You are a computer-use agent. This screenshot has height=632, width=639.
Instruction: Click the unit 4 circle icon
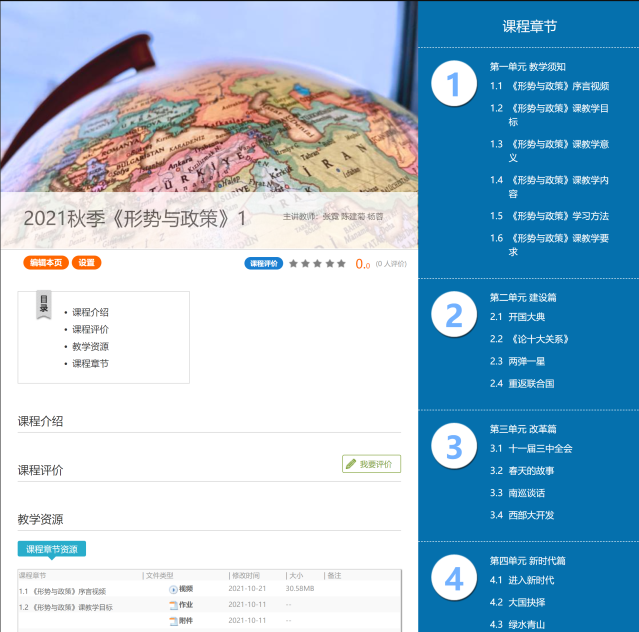(x=454, y=579)
